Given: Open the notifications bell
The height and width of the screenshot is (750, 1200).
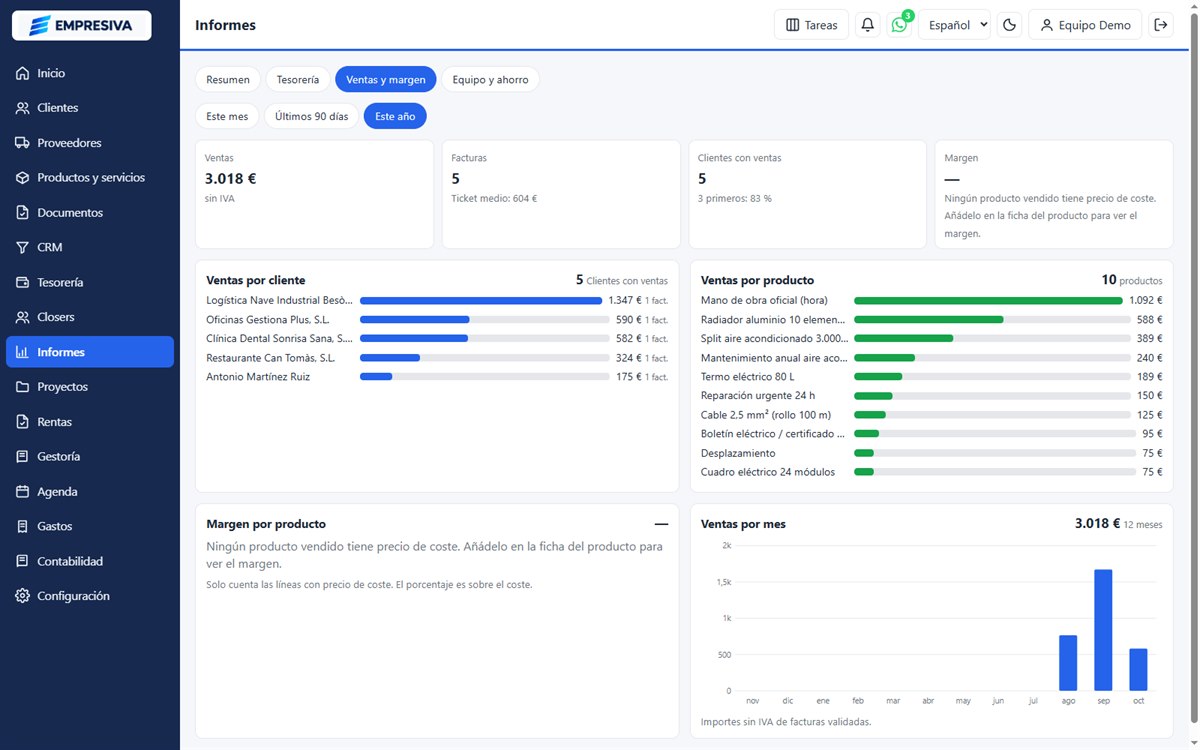Looking at the screenshot, I should pos(868,25).
